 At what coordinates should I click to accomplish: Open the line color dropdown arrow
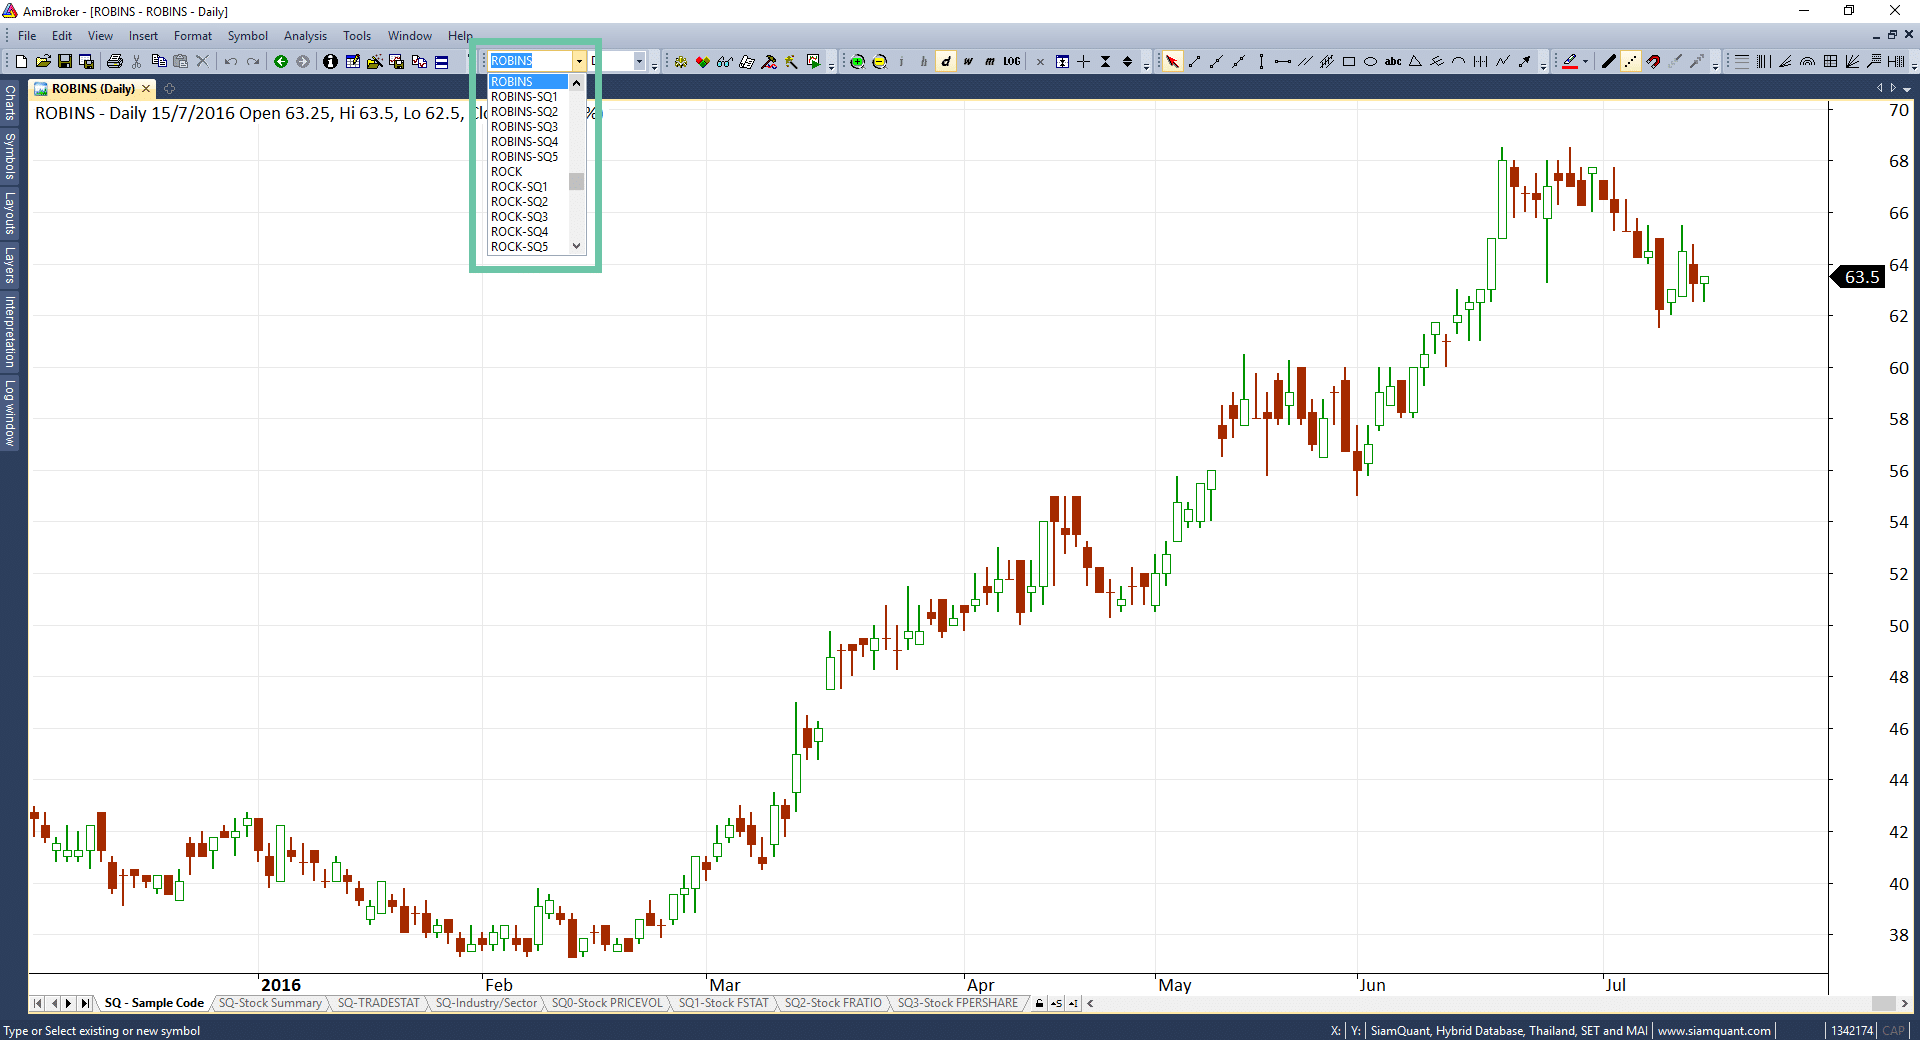(x=1586, y=62)
